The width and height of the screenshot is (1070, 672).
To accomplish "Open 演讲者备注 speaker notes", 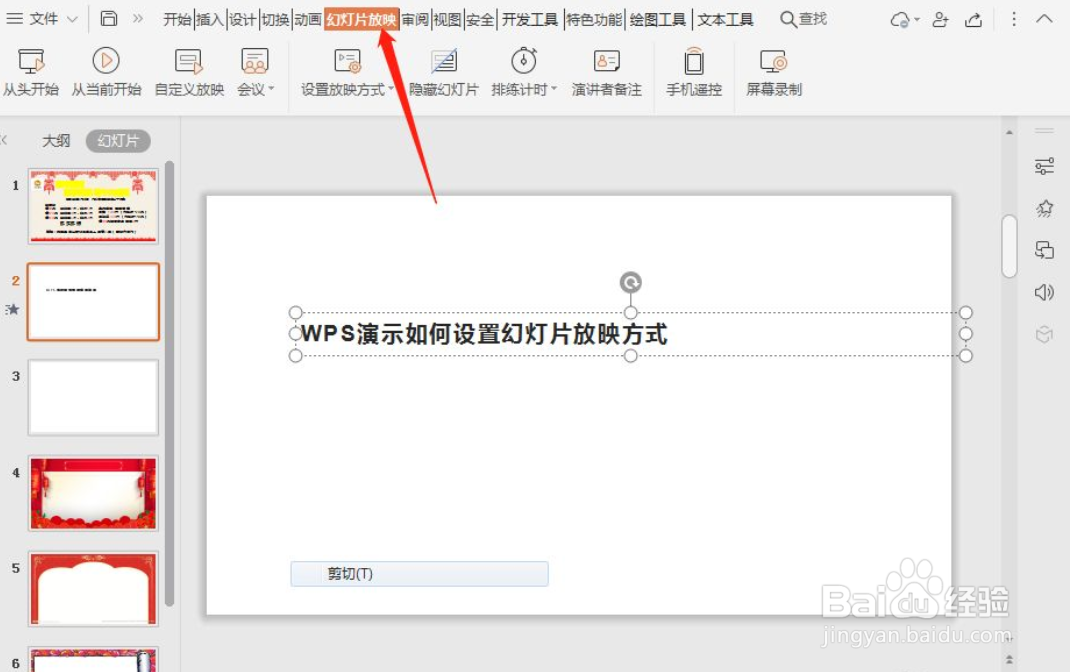I will (606, 72).
